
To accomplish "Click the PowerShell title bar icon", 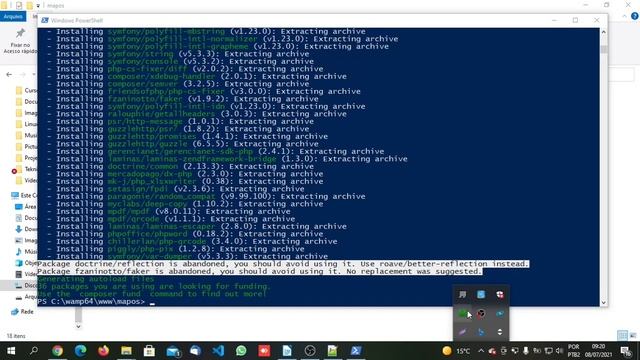I will pos(45,20).
